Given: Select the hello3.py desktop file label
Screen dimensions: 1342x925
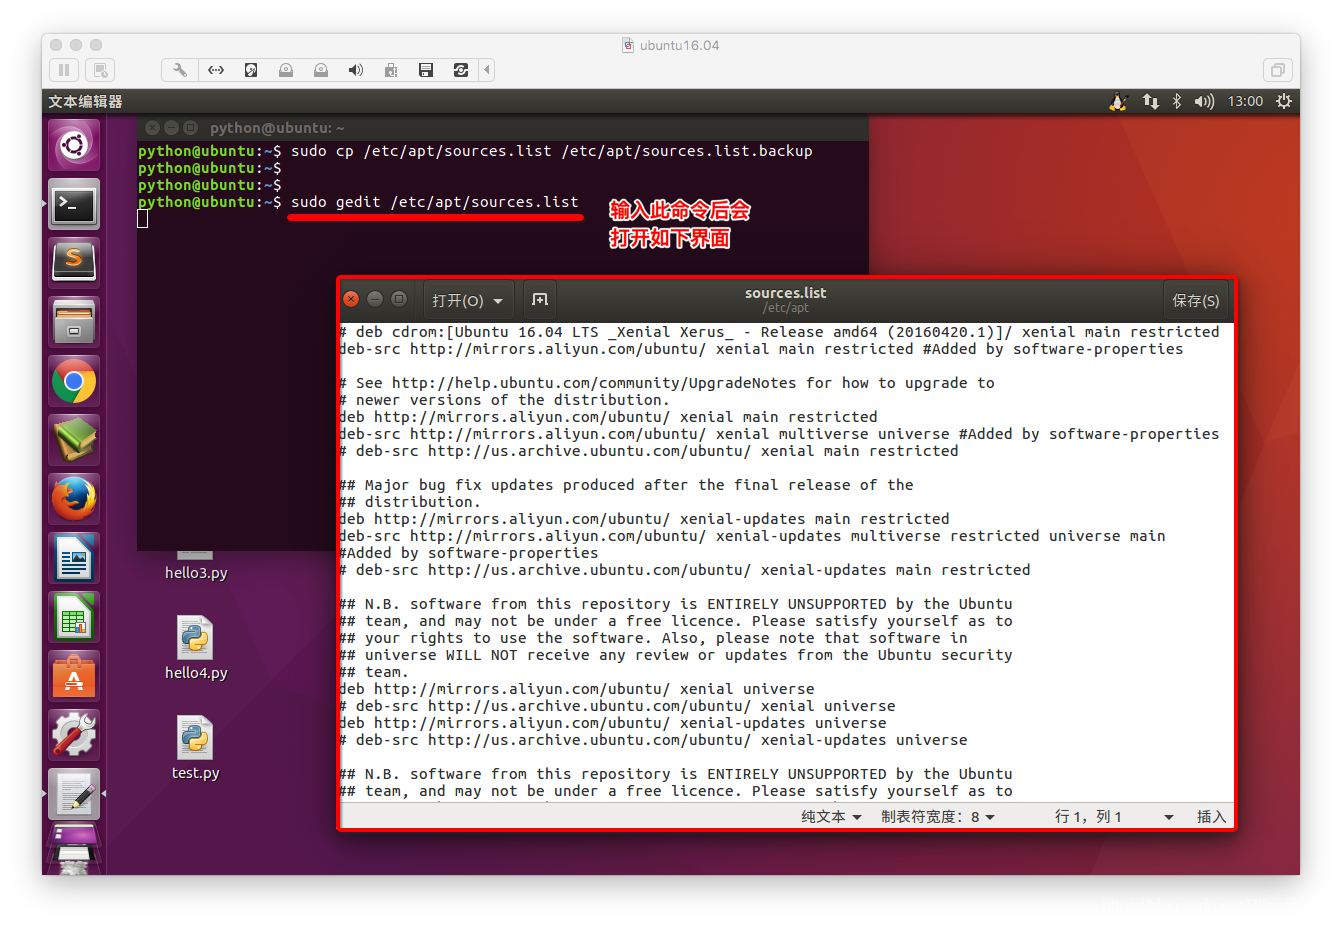Looking at the screenshot, I should pos(196,573).
